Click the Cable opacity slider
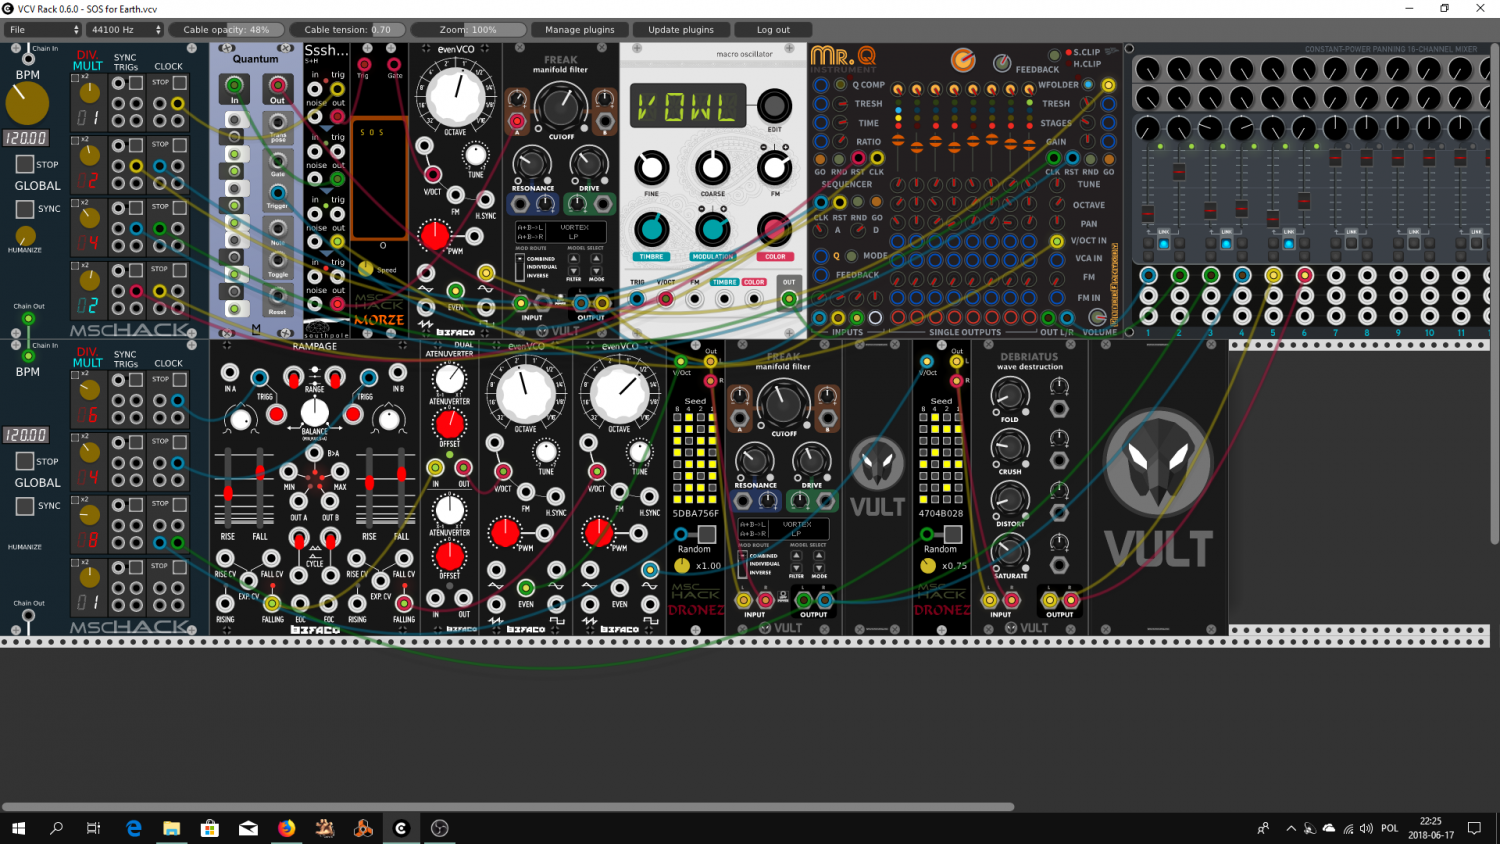Viewport: 1500px width, 844px height. point(226,30)
